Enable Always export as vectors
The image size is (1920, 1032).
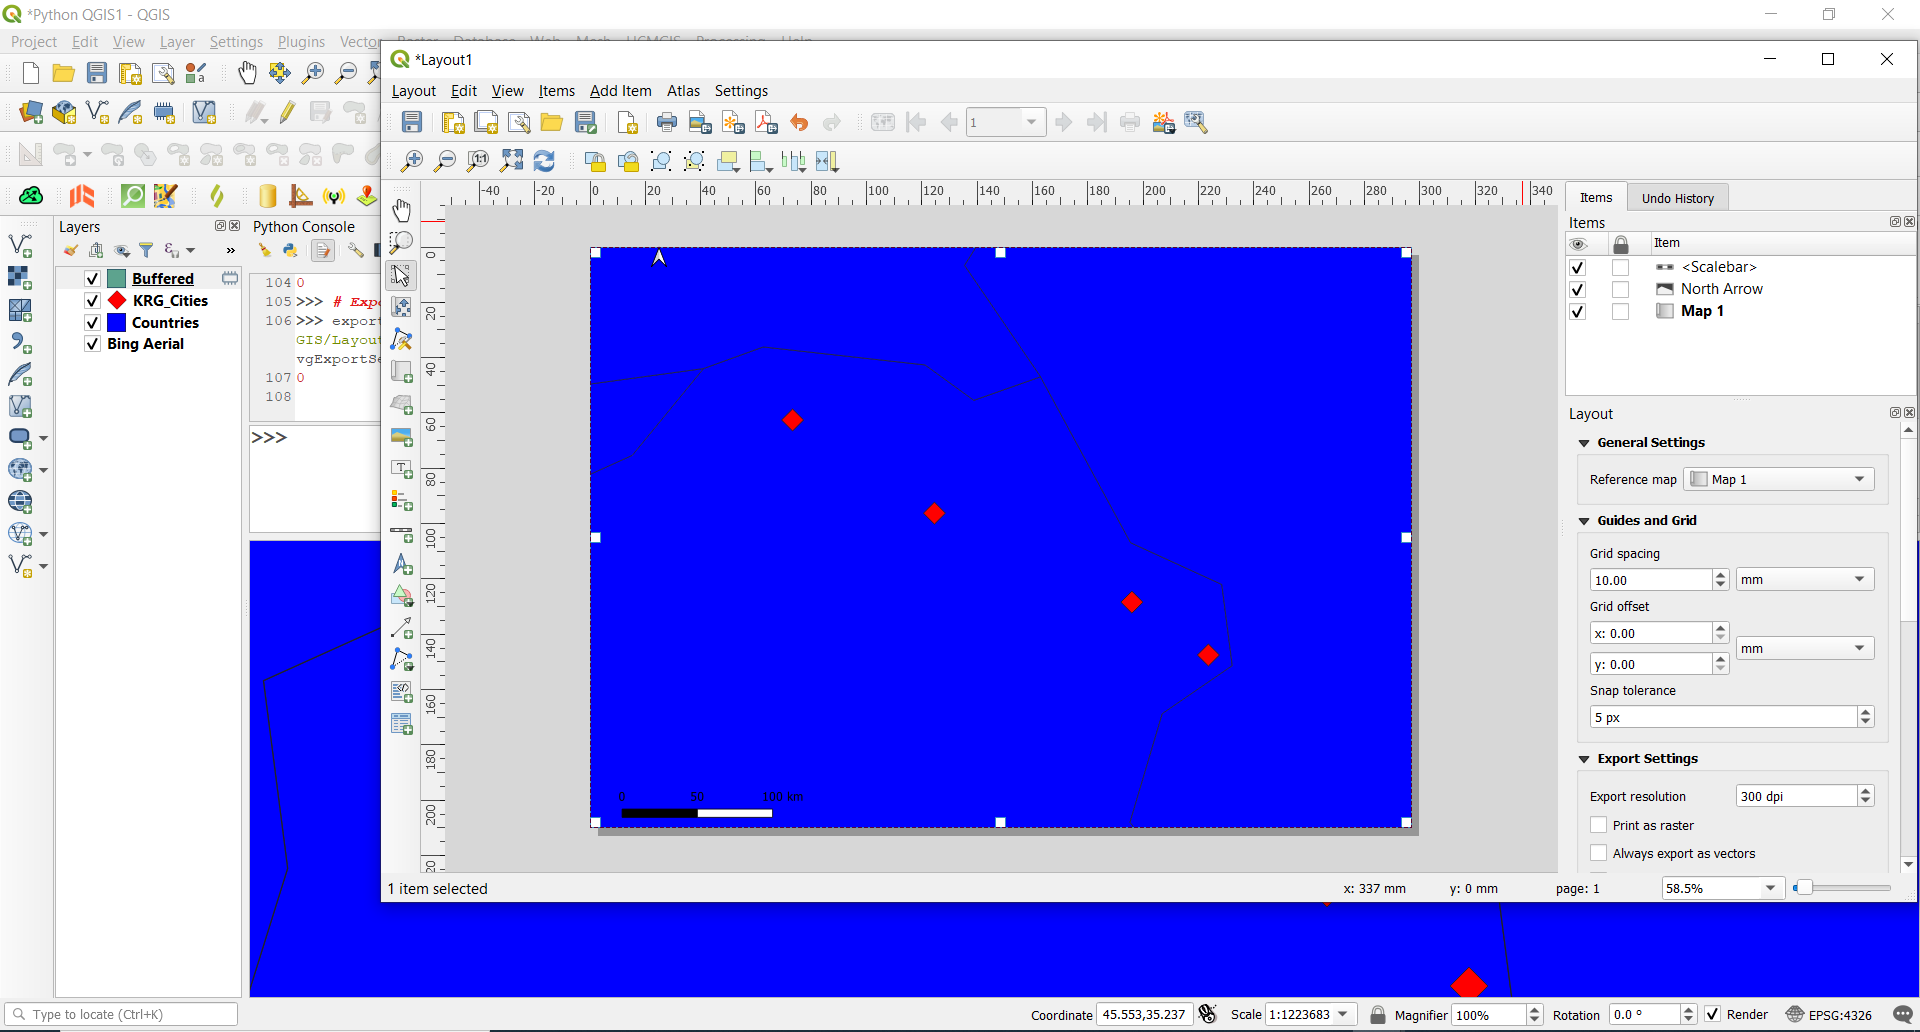point(1599,853)
